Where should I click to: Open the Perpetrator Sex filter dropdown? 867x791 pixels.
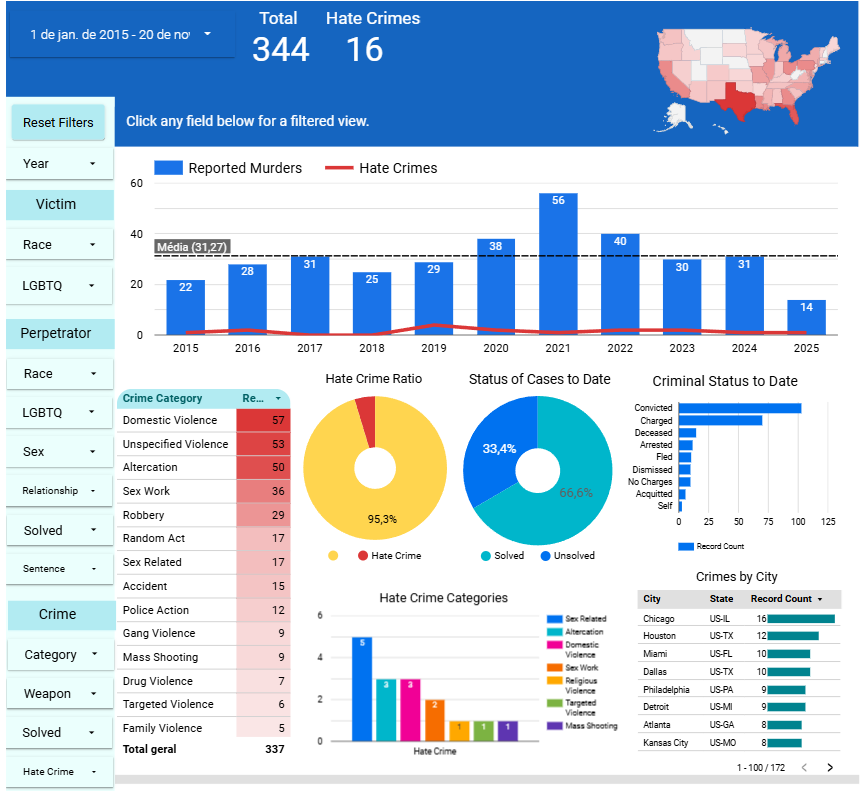pyautogui.click(x=59, y=452)
